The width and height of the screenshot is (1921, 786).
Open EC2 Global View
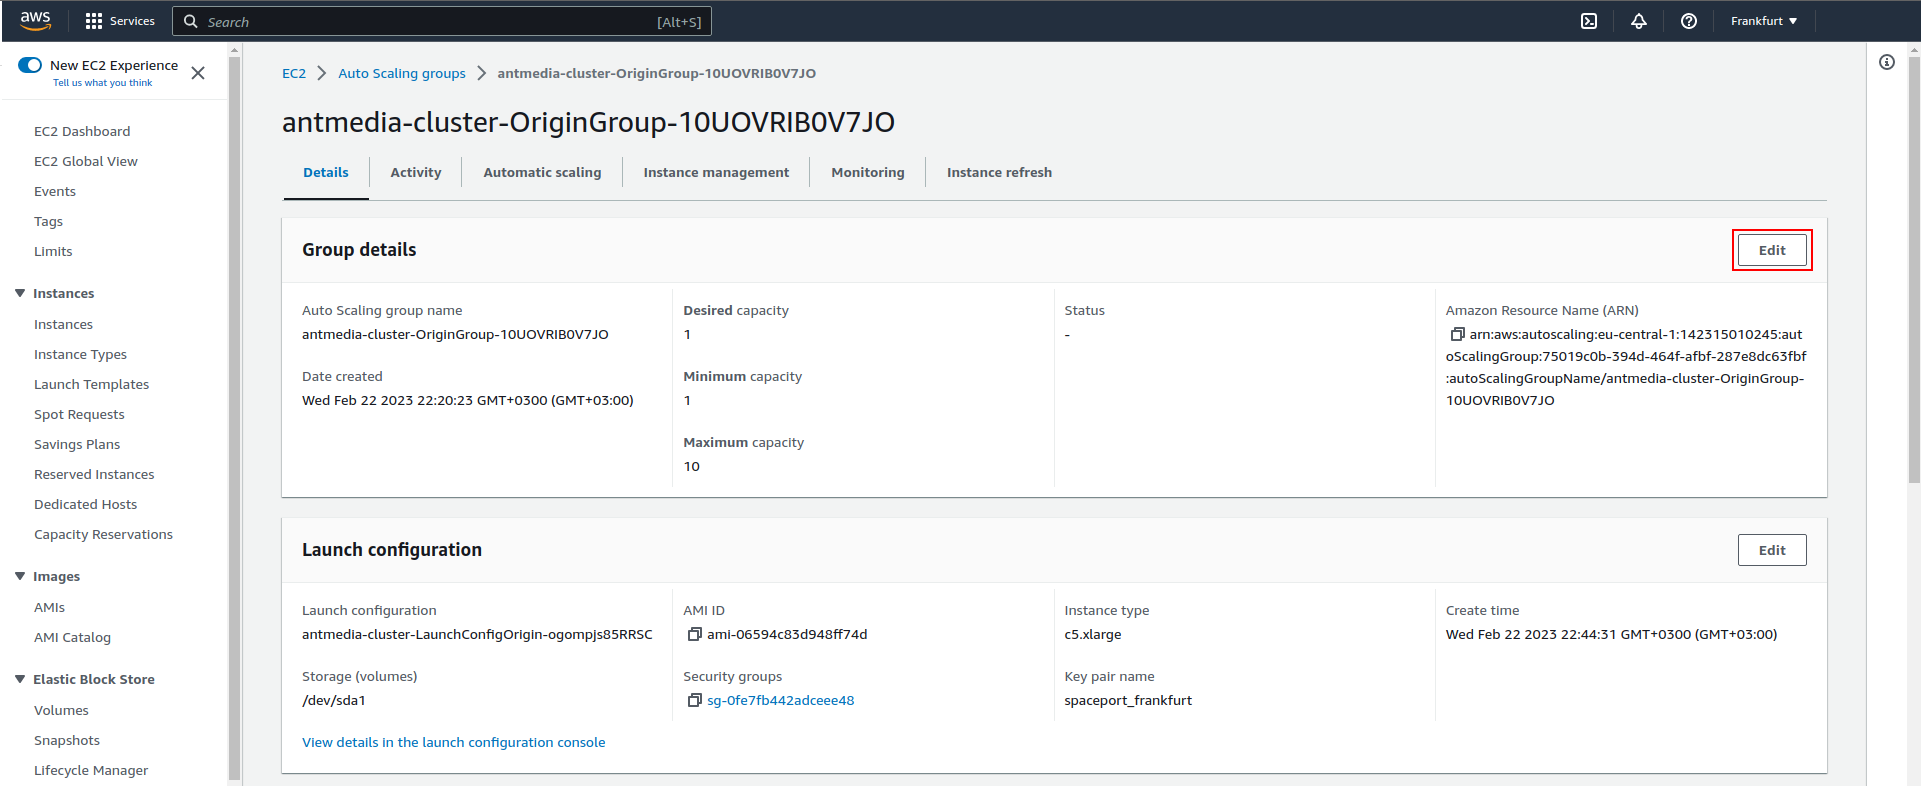click(86, 161)
